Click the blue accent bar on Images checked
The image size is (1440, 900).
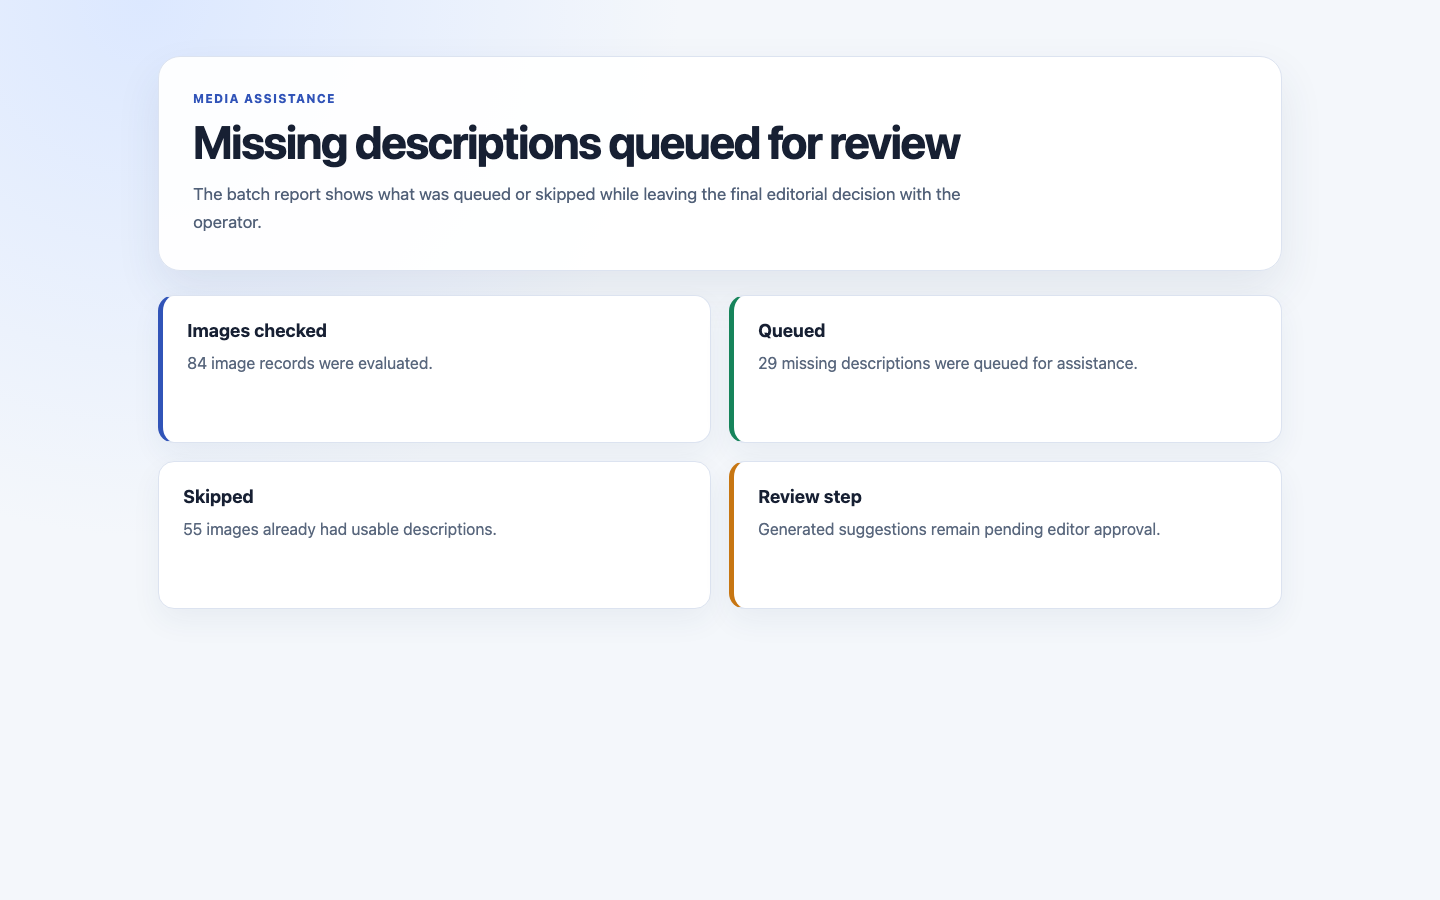pos(161,369)
